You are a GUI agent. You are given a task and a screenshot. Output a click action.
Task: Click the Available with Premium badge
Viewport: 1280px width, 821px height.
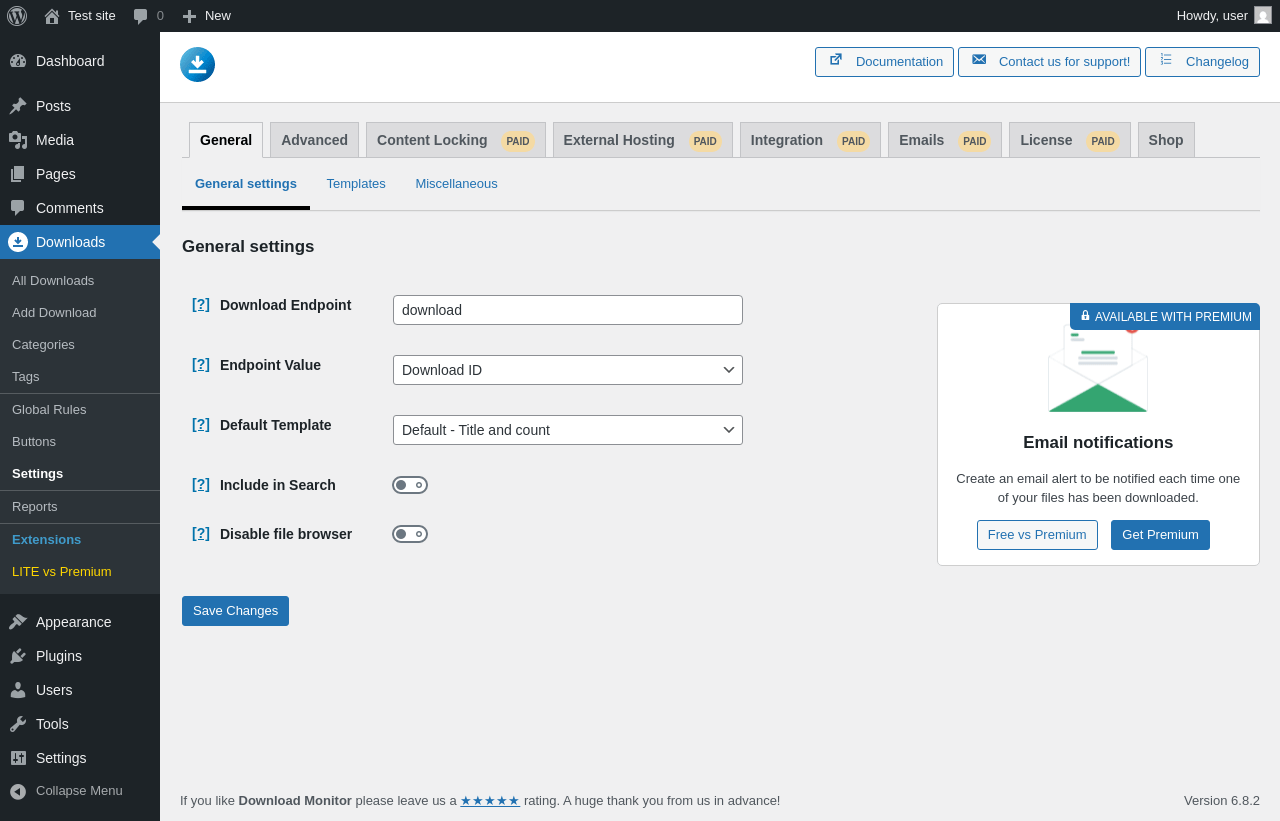tap(1165, 317)
